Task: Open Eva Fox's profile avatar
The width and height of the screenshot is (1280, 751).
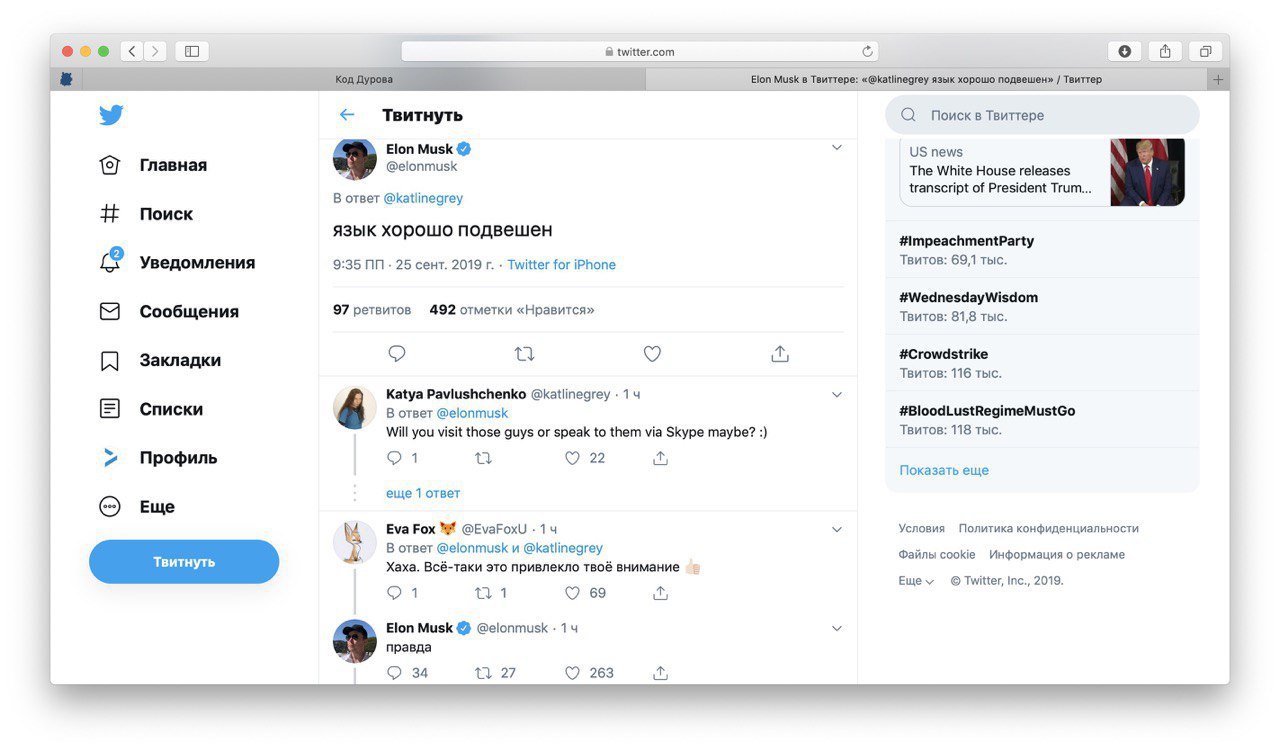Action: (354, 542)
